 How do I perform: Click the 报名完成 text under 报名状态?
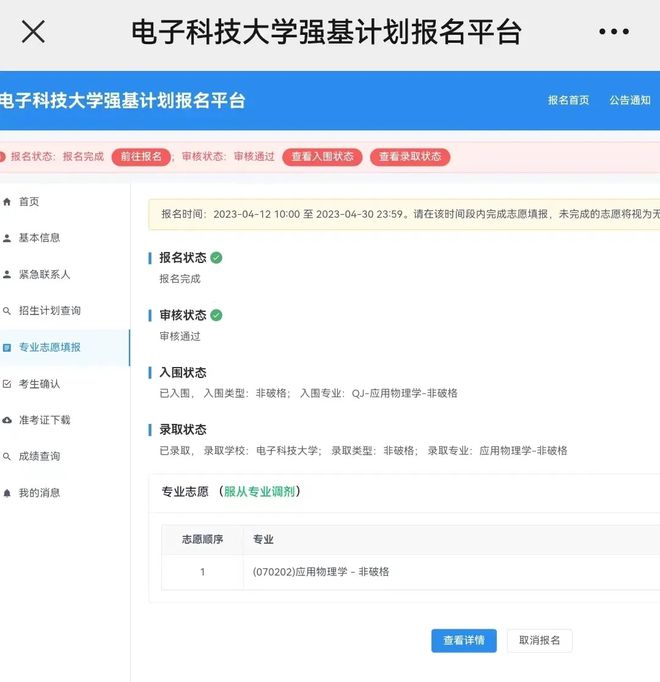click(x=180, y=279)
